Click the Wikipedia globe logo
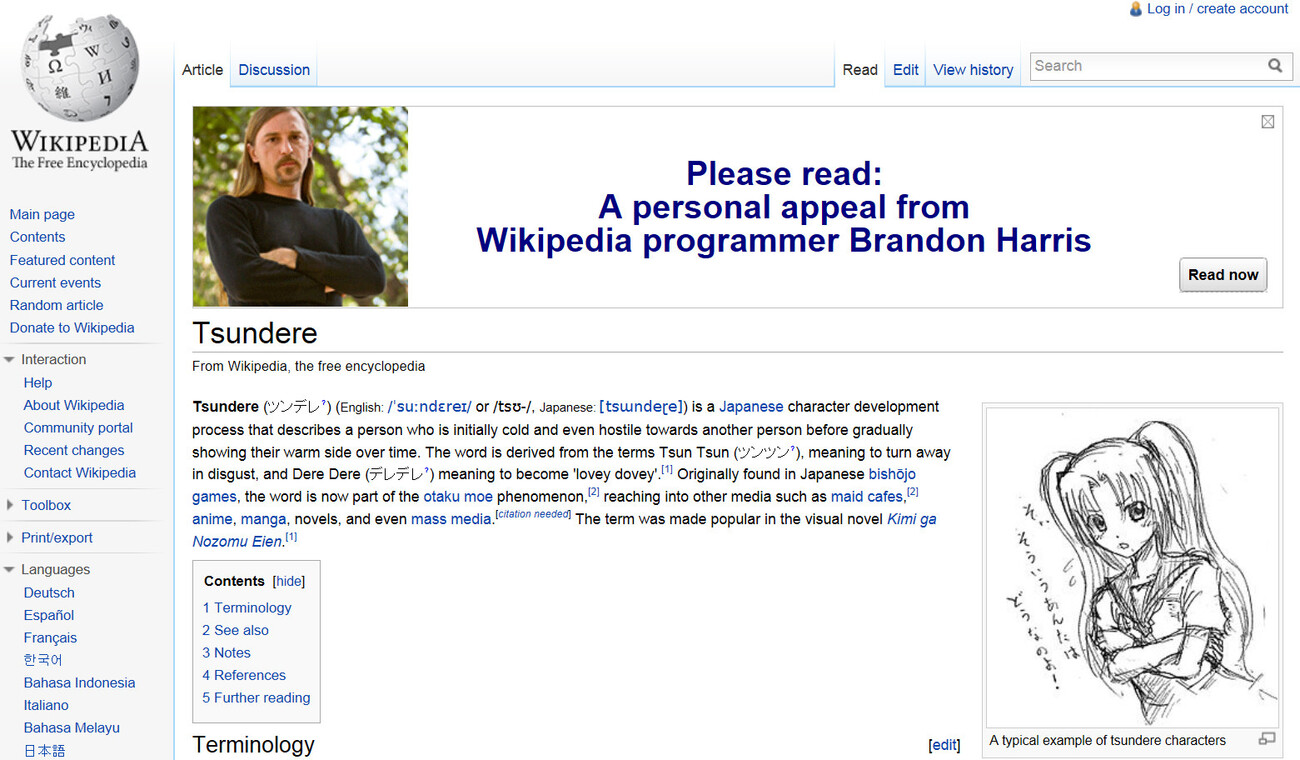This screenshot has width=1300, height=760. (x=80, y=68)
